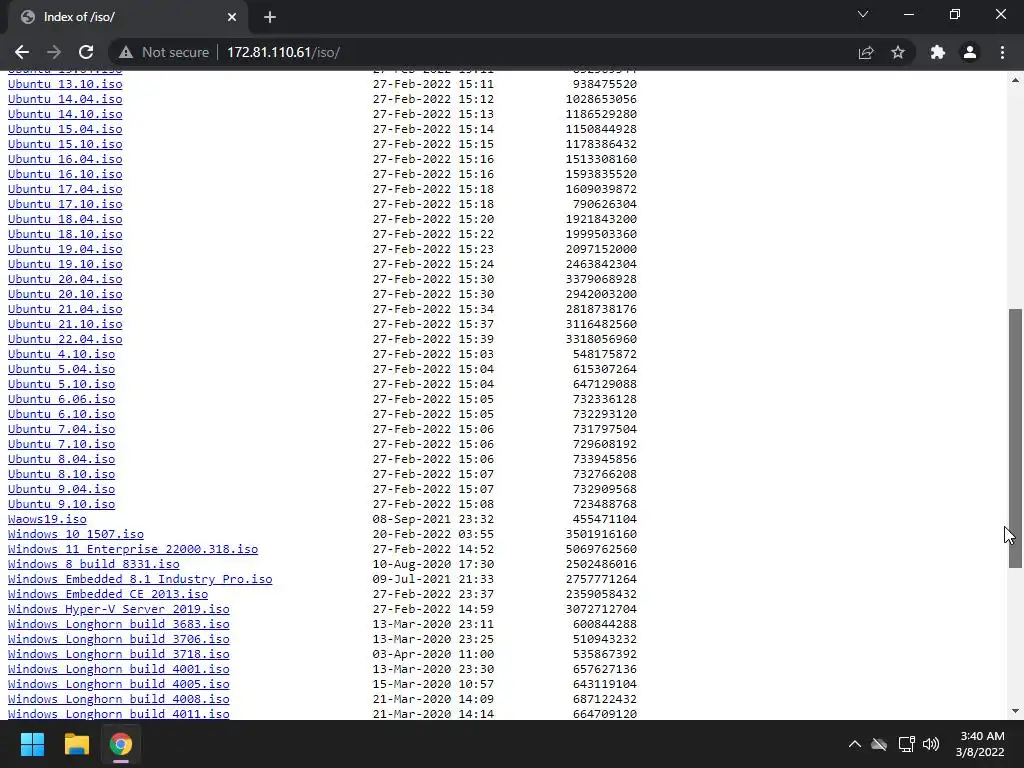Image resolution: width=1024 pixels, height=768 pixels.
Task: Click file size 3379068928
Action: click(601, 280)
